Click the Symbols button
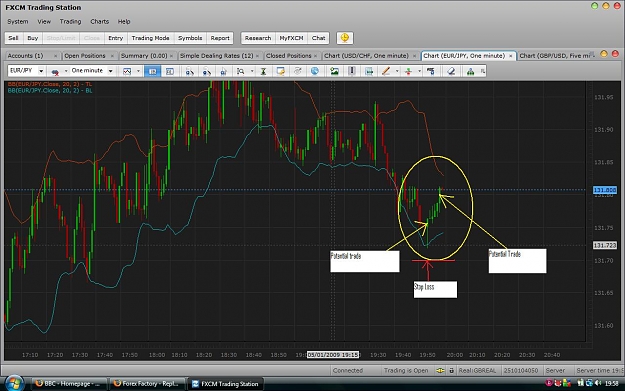The height and width of the screenshot is (391, 625). tap(190, 38)
